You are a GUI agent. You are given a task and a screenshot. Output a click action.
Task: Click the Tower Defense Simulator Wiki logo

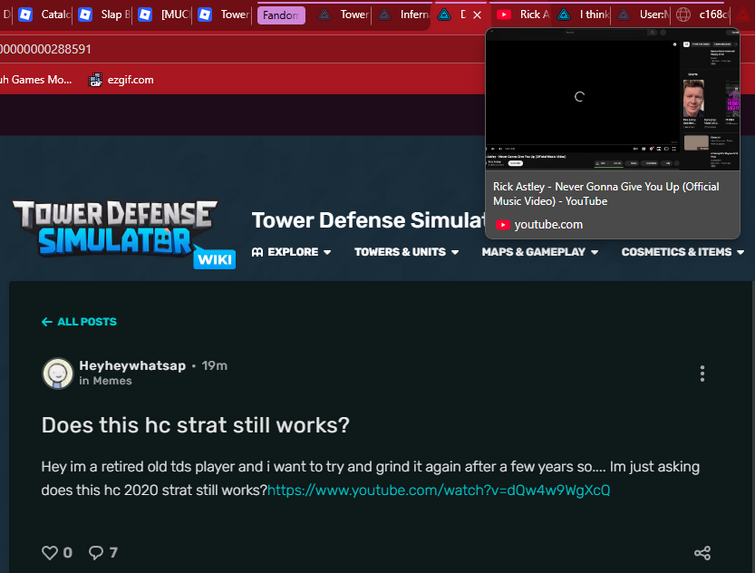123,234
